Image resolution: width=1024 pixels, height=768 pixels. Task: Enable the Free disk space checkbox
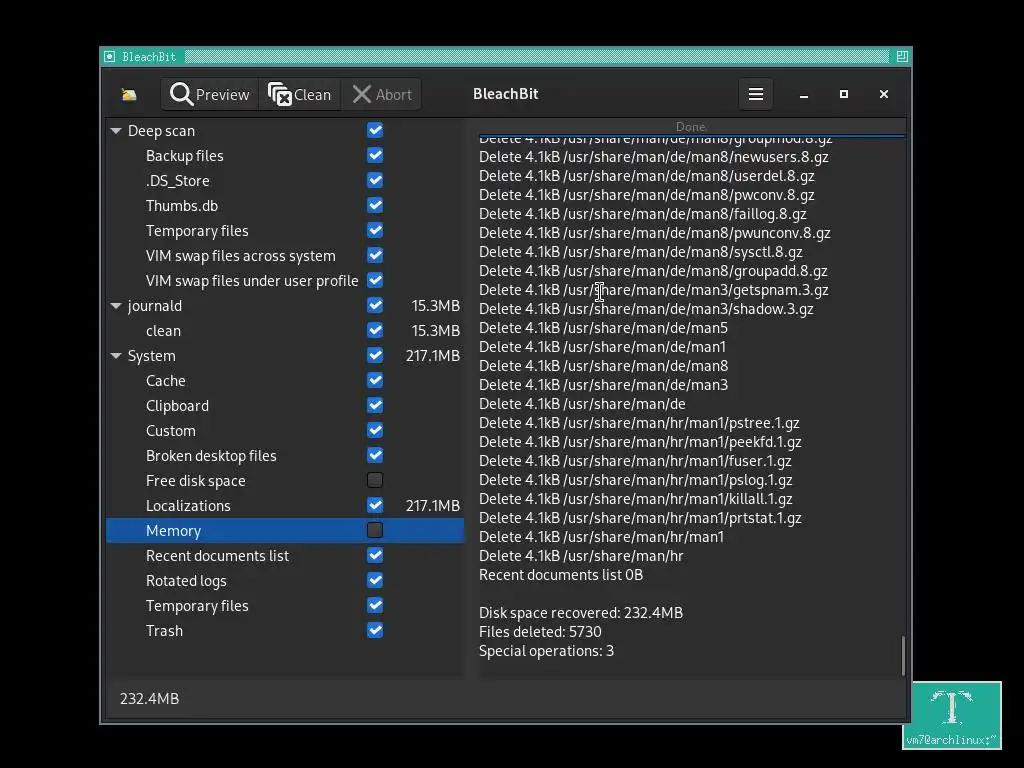[375, 481]
